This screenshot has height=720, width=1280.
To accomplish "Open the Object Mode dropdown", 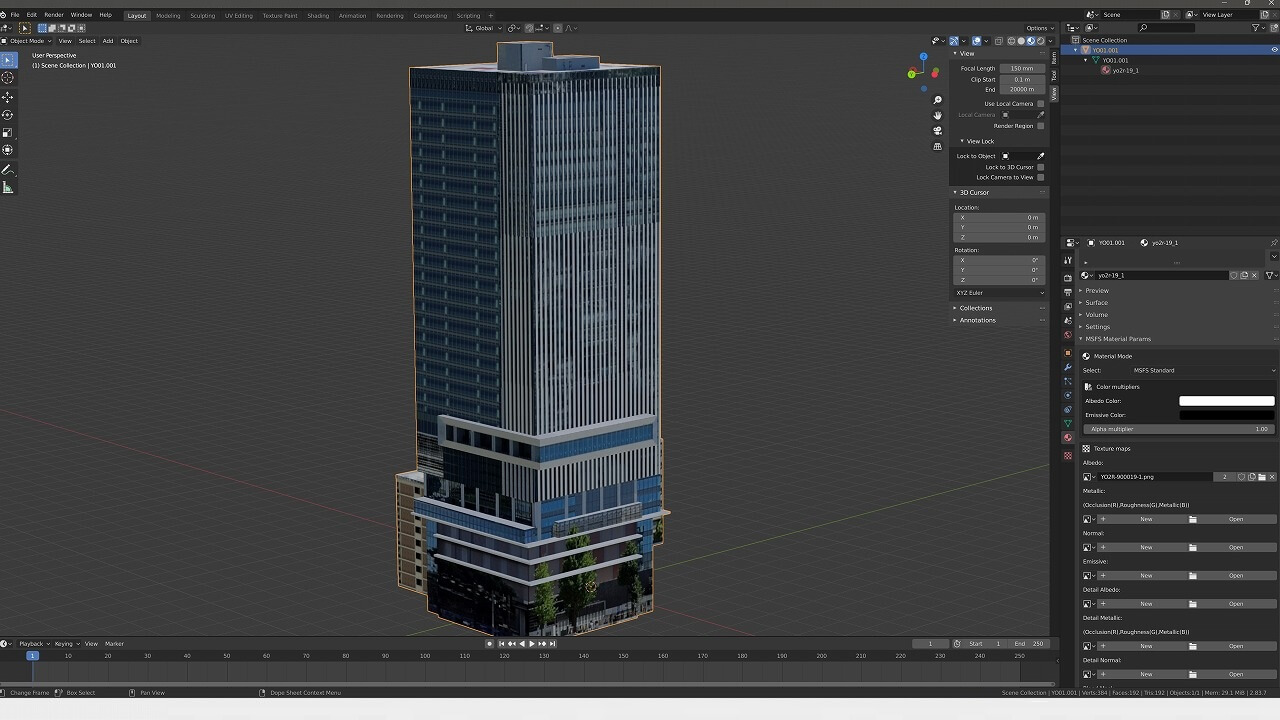I will [28, 41].
